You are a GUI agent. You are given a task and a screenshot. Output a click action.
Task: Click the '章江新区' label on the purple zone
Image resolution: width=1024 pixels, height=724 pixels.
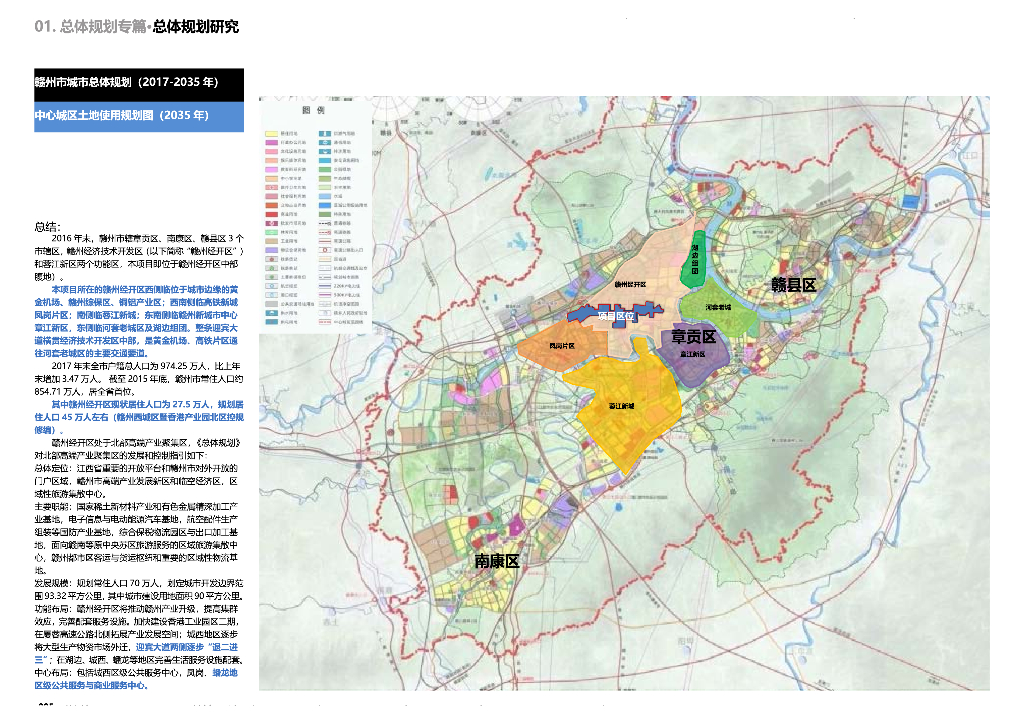pyautogui.click(x=692, y=354)
